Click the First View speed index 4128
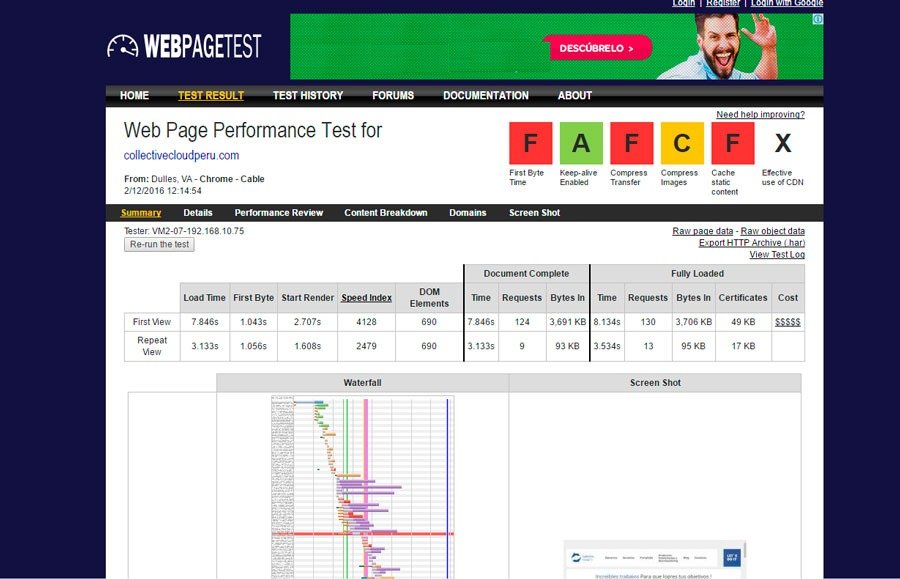Screen dimensions: 900x579 pyautogui.click(x=366, y=322)
